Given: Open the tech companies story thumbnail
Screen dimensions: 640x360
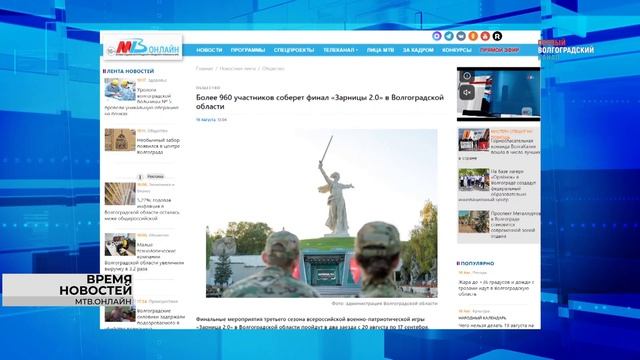Looking at the screenshot, I should (120, 244).
